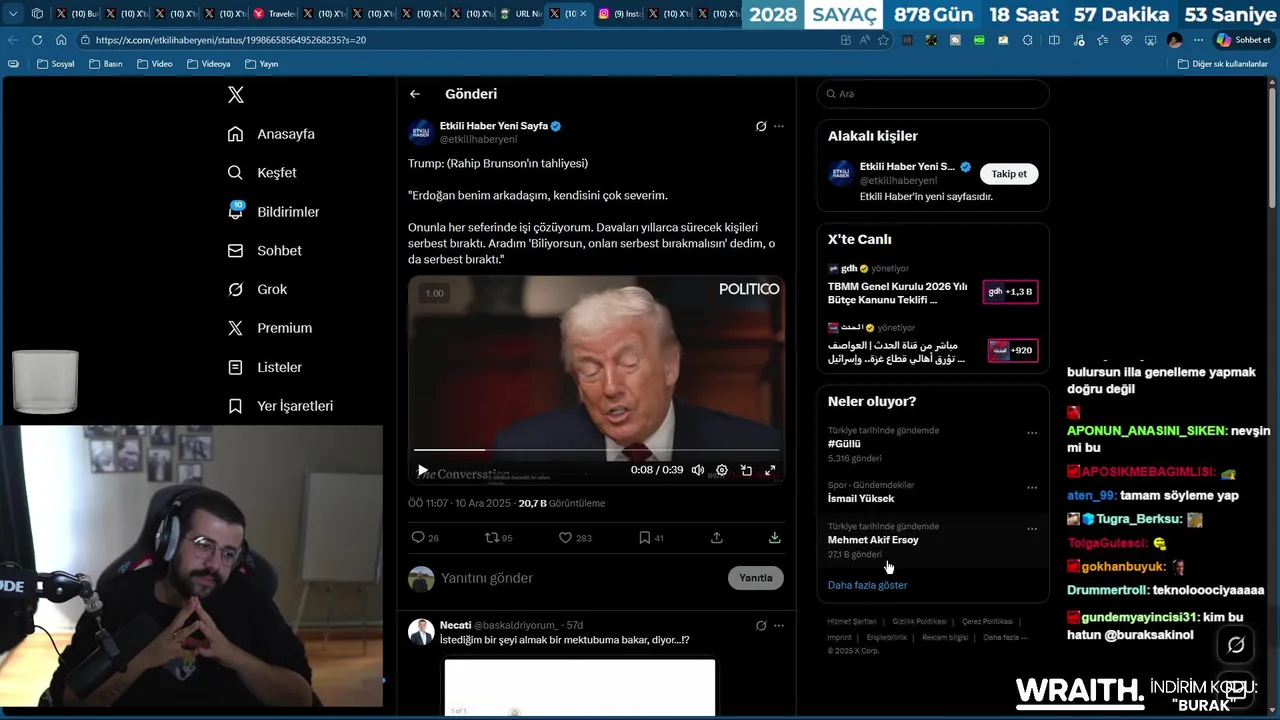Viewport: 1280px width, 720px height.
Task: Reply using comment icon with 26
Action: tap(425, 538)
